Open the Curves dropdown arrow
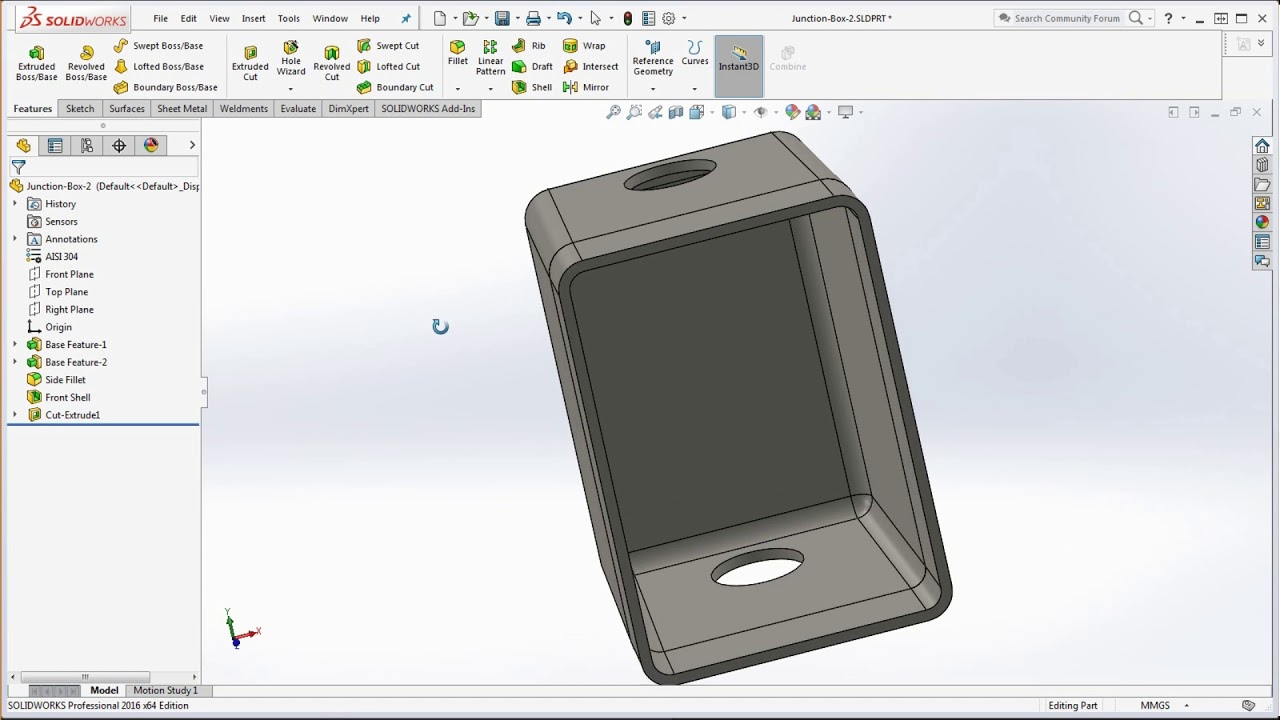This screenshot has height=720, width=1280. [x=694, y=88]
